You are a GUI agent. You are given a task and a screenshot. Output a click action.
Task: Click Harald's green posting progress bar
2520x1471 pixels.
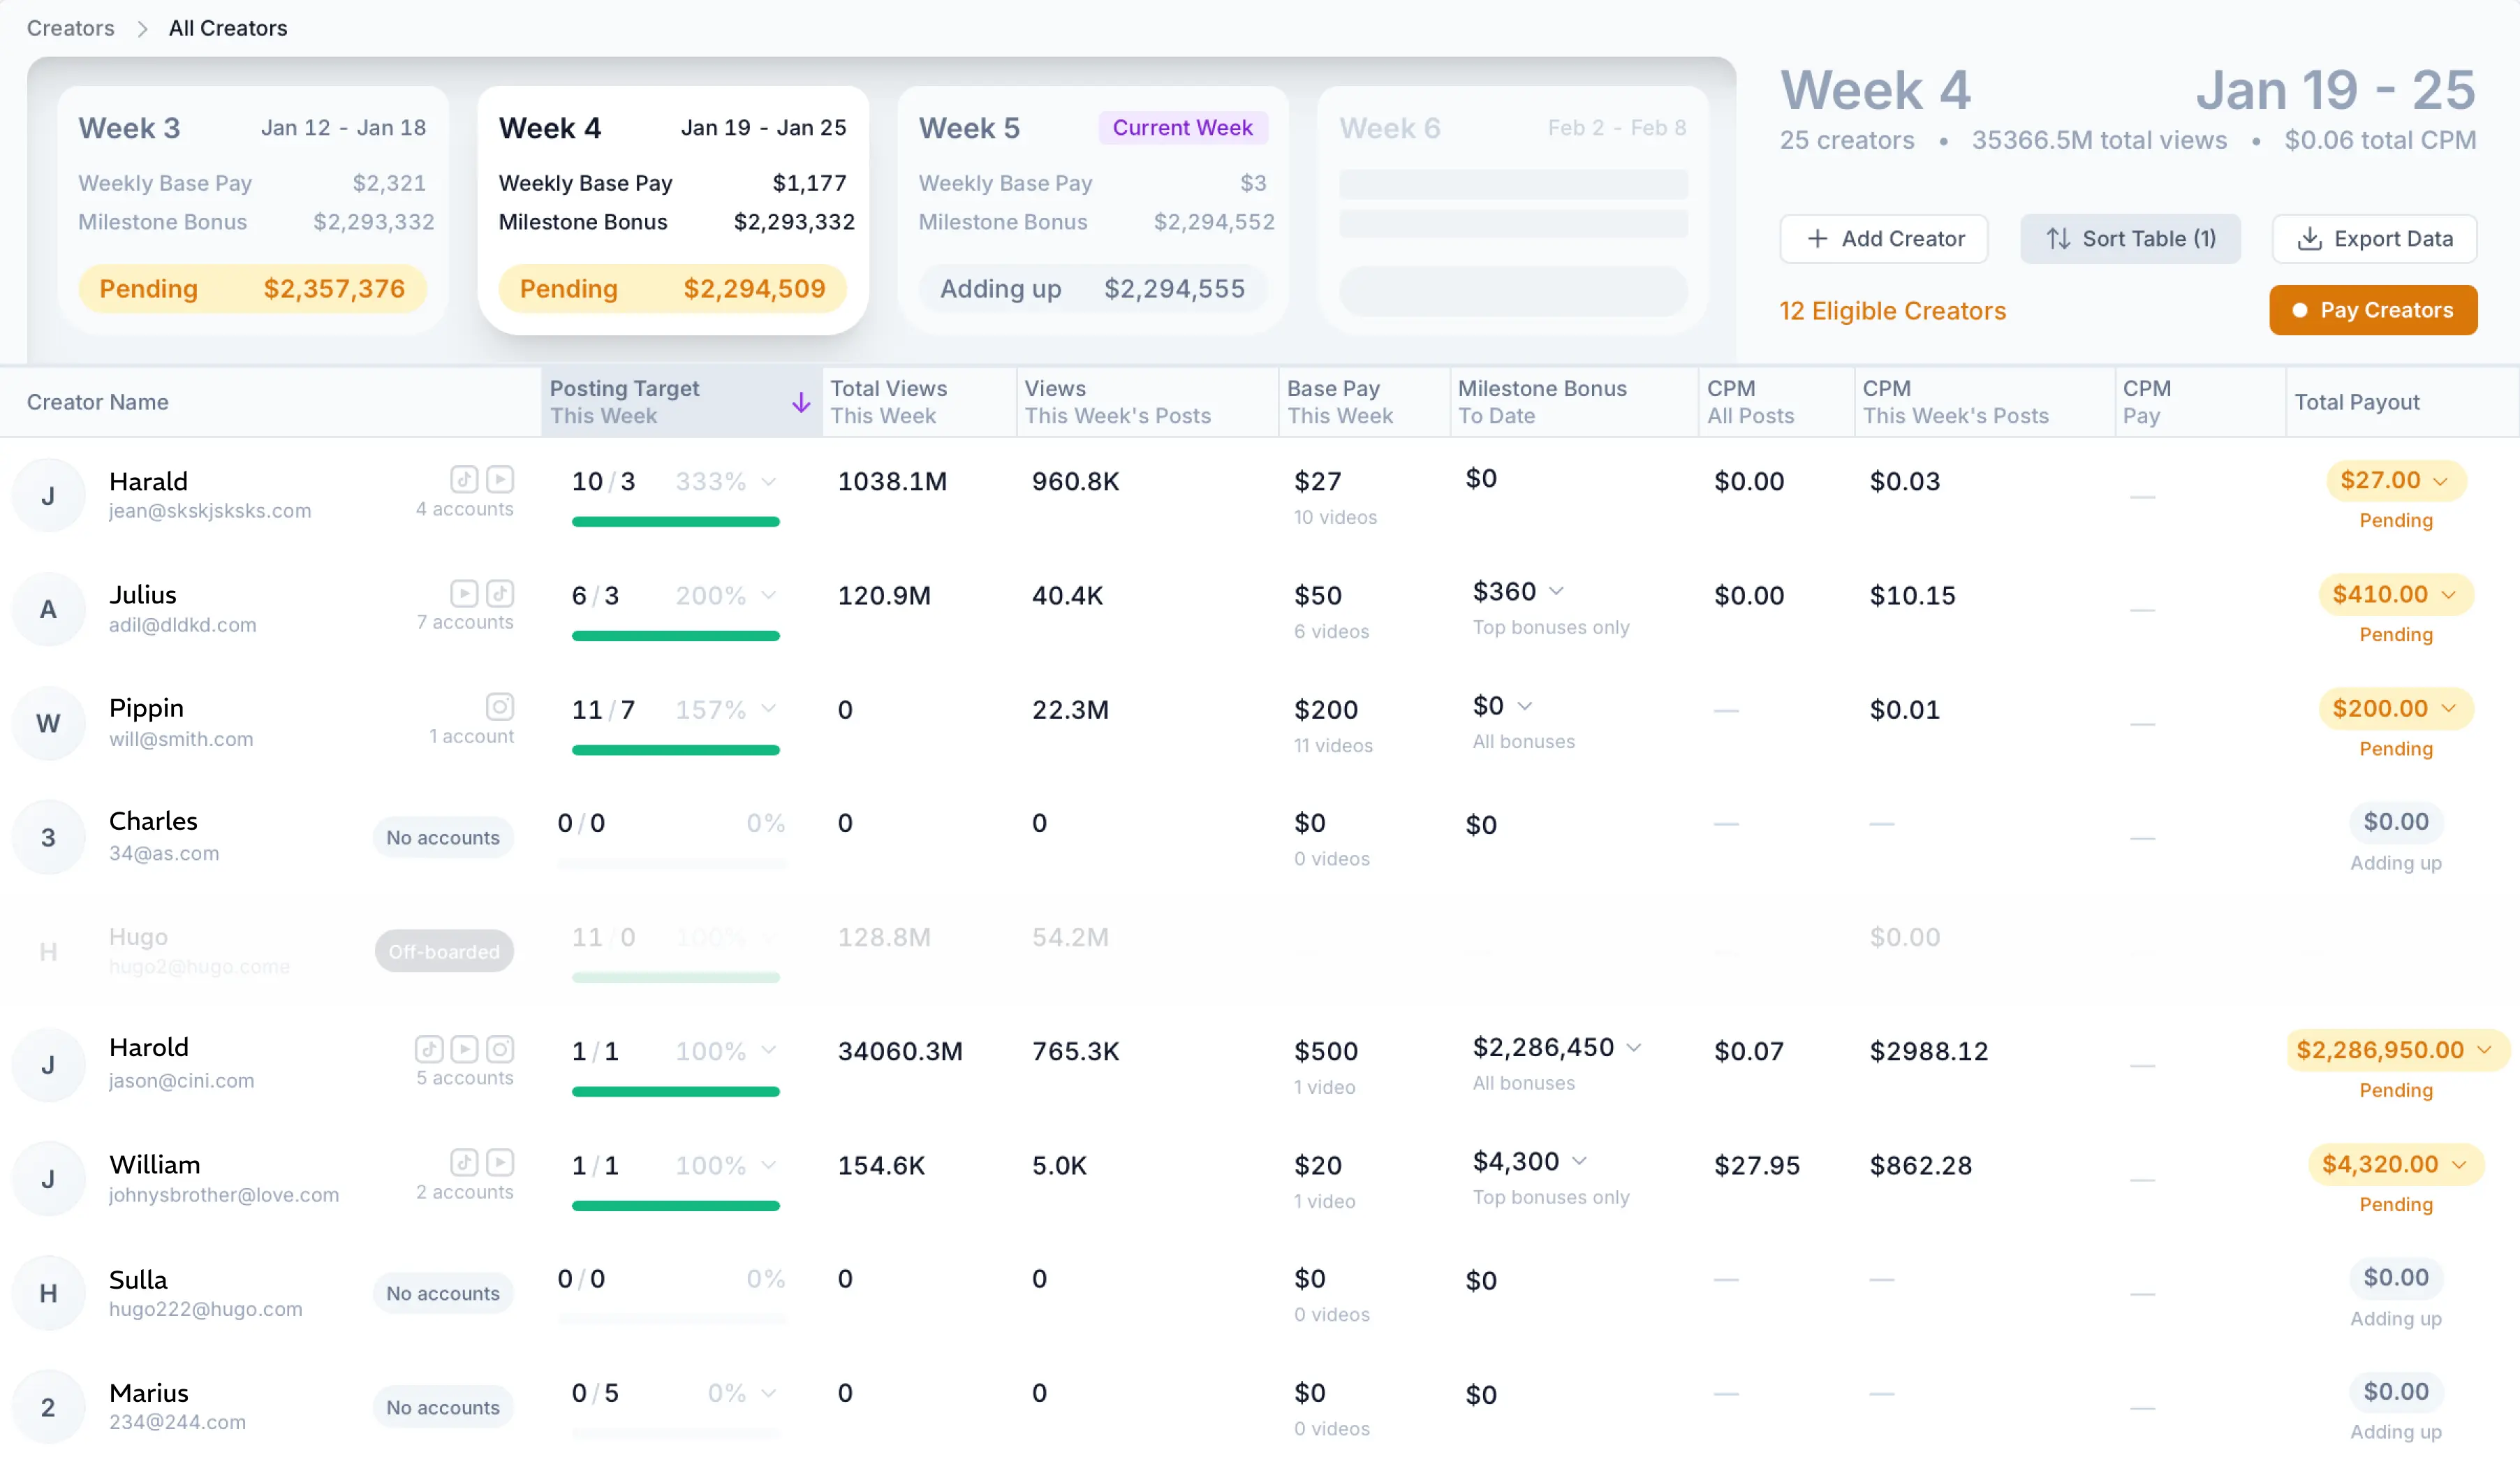click(x=676, y=522)
